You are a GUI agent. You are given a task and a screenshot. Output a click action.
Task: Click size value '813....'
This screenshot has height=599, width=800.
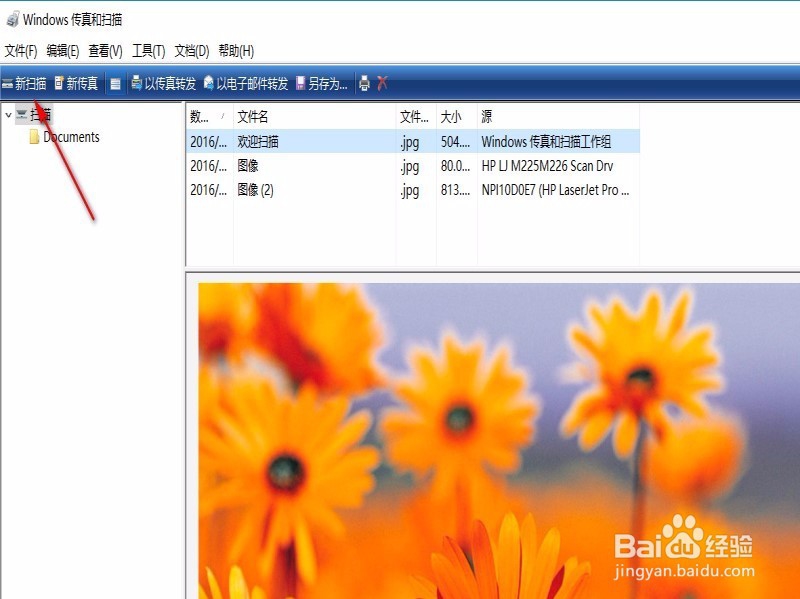pyautogui.click(x=455, y=190)
